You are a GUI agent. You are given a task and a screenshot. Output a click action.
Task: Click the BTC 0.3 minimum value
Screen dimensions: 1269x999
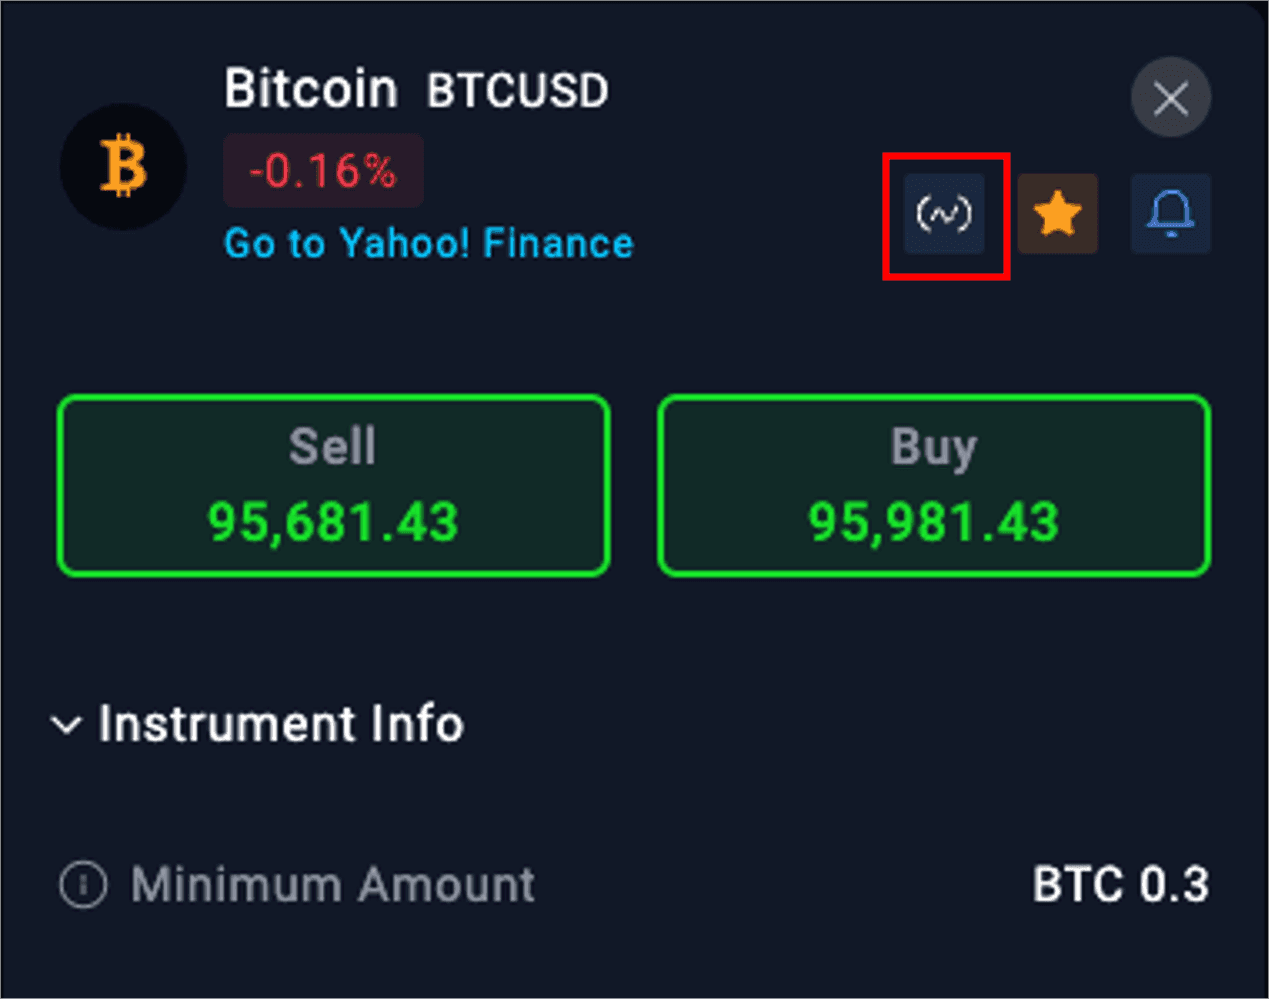[1120, 885]
